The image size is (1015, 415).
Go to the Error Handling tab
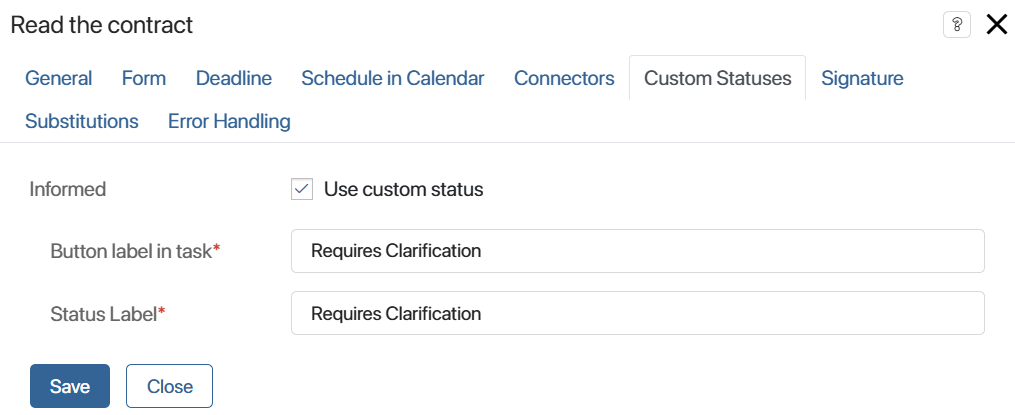[x=229, y=121]
